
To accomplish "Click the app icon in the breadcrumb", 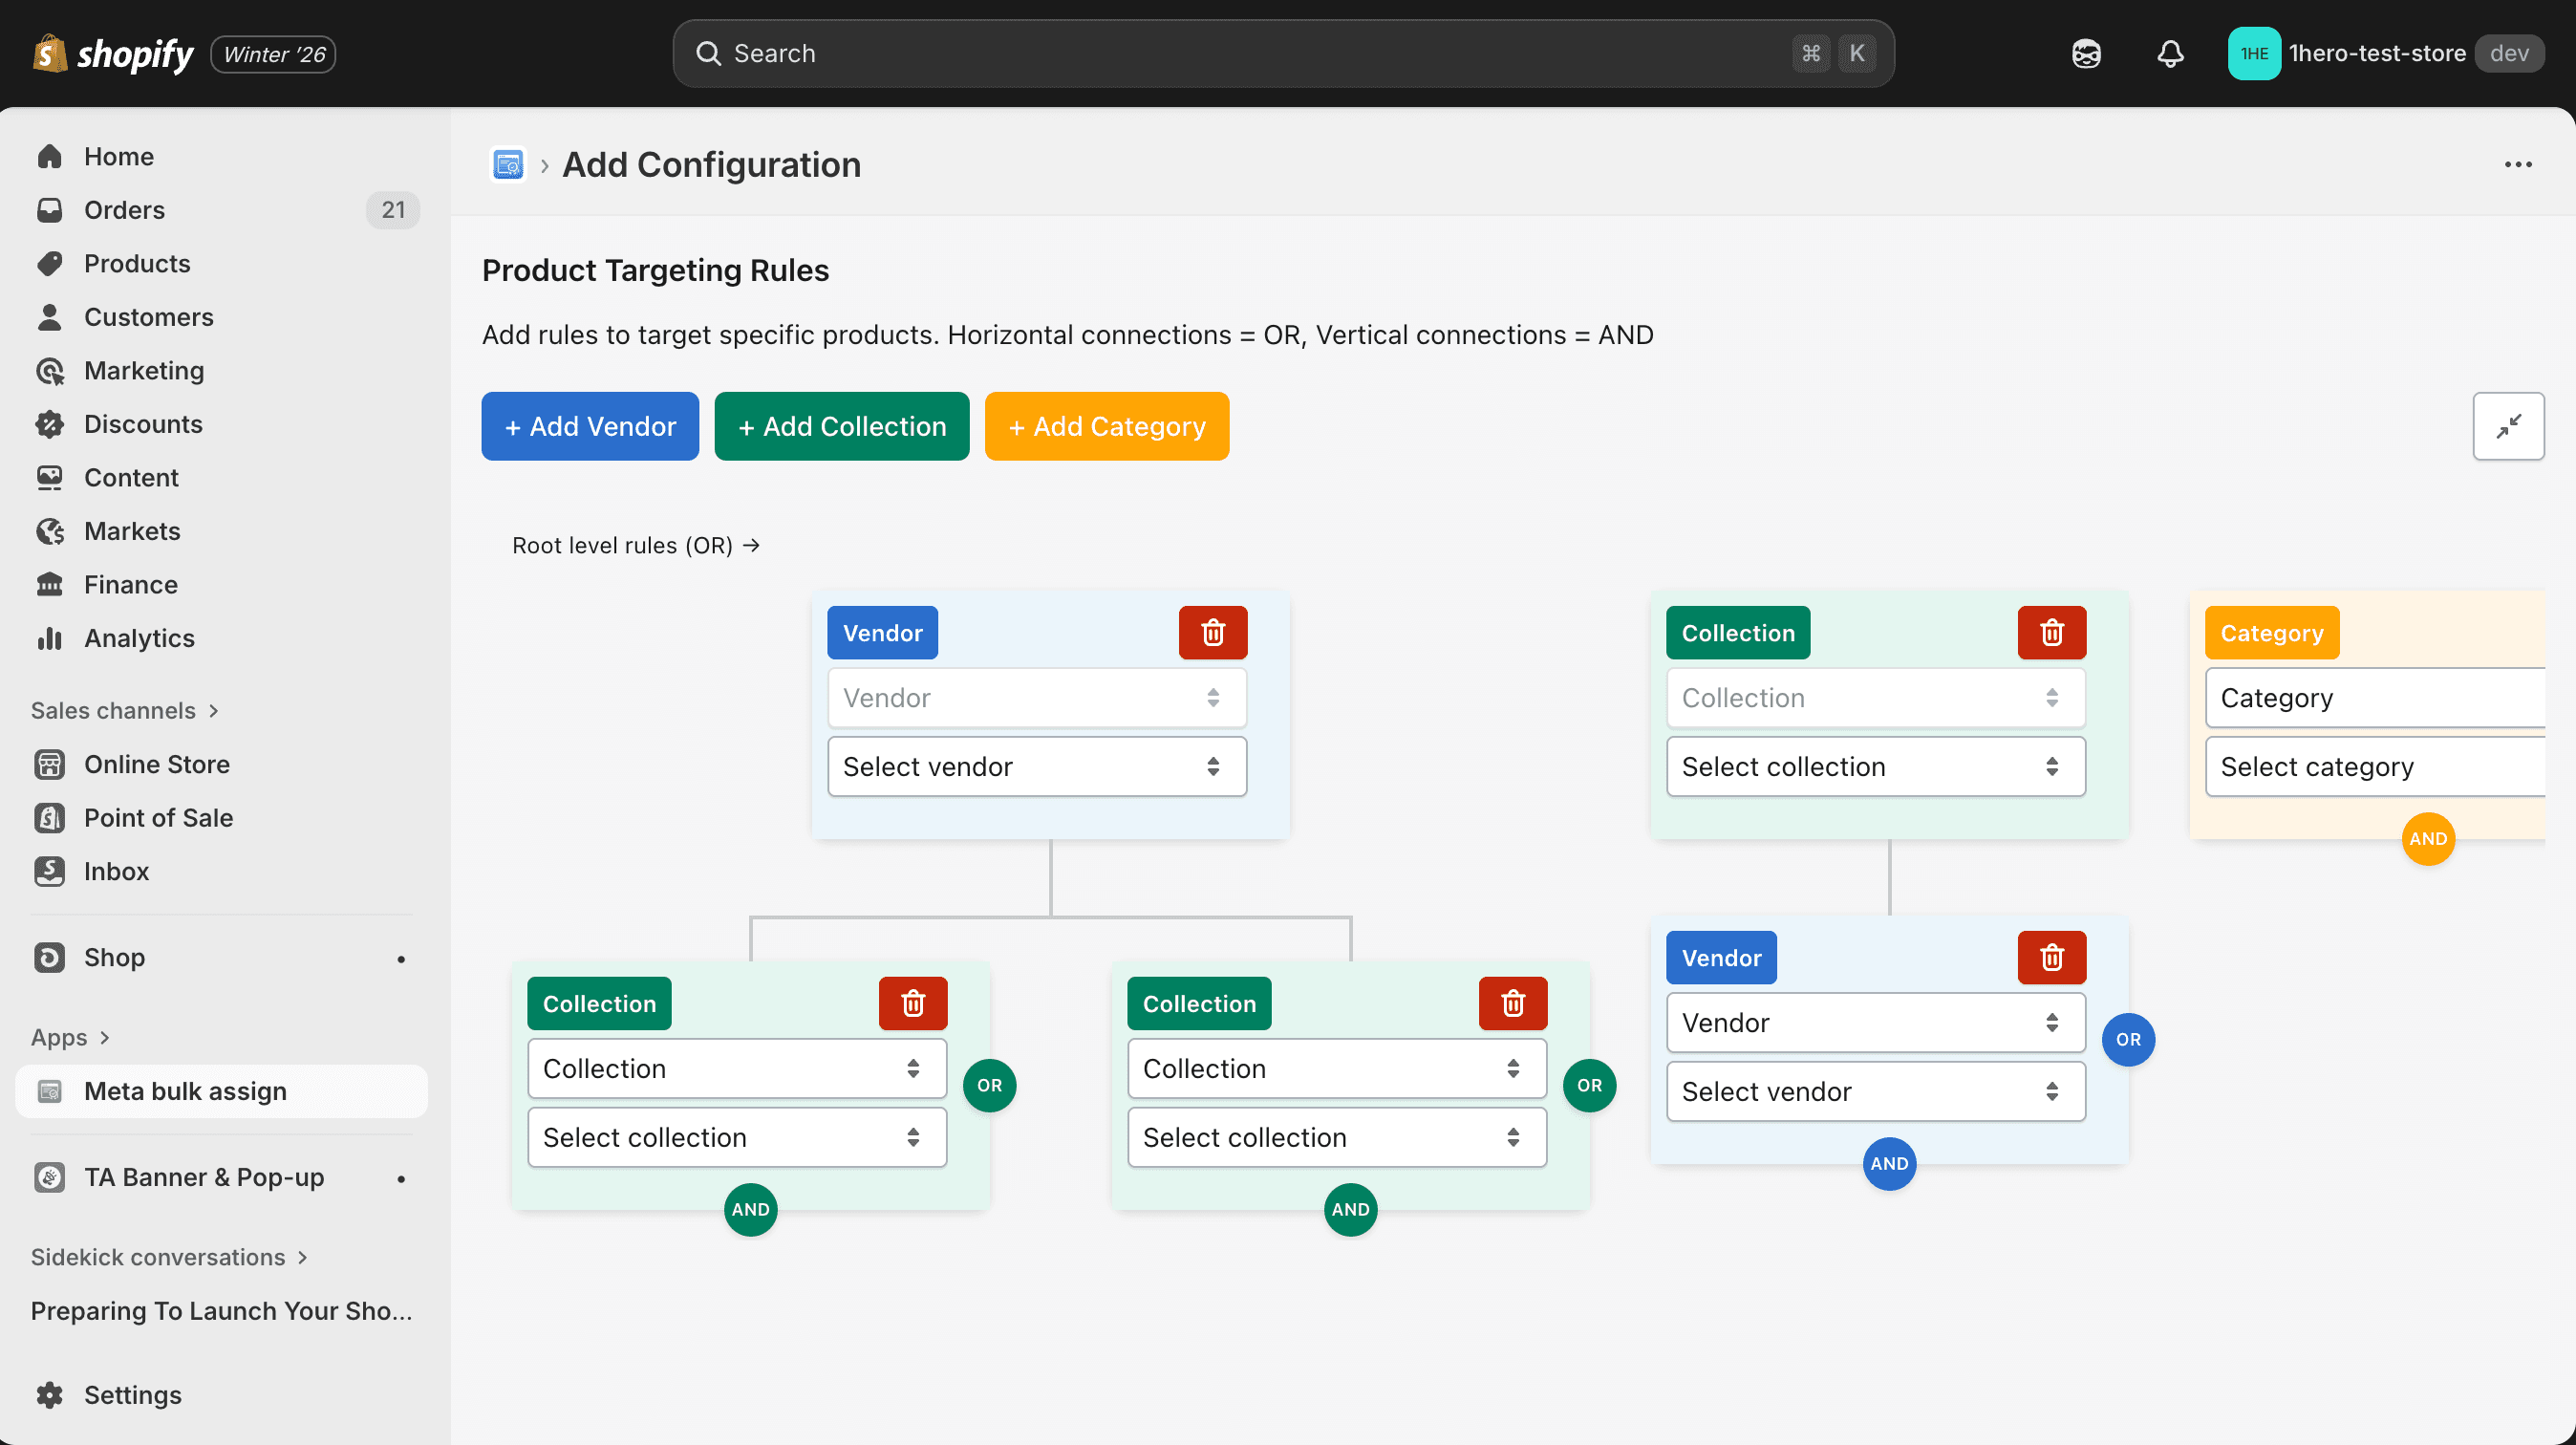I will 508,164.
